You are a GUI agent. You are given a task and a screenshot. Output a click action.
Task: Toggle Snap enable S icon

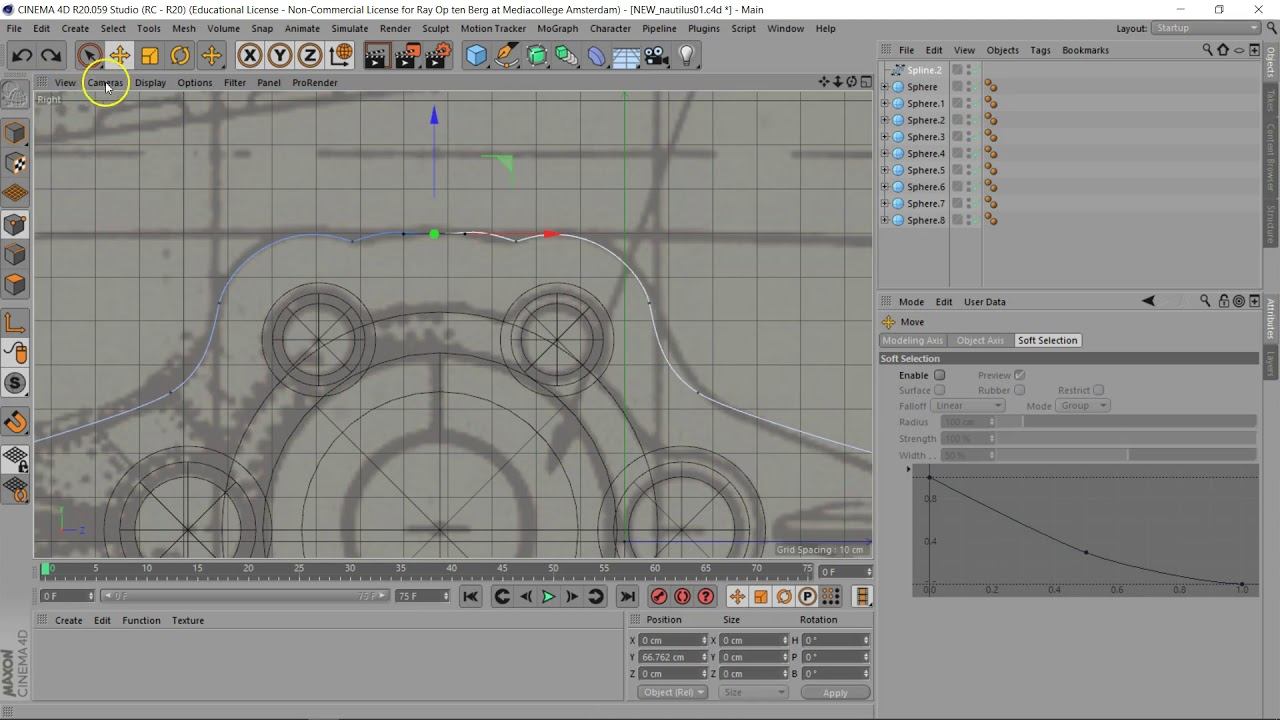coord(15,383)
